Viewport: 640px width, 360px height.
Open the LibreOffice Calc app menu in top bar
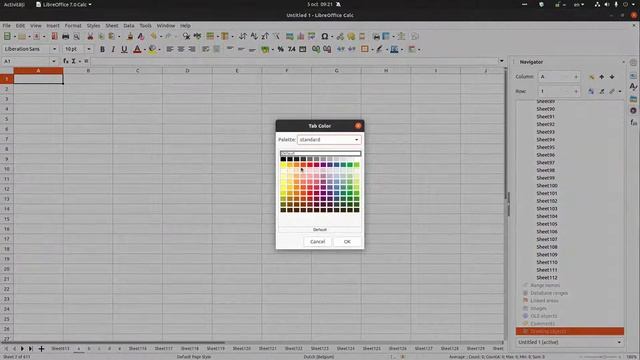pyautogui.click(x=64, y=4)
